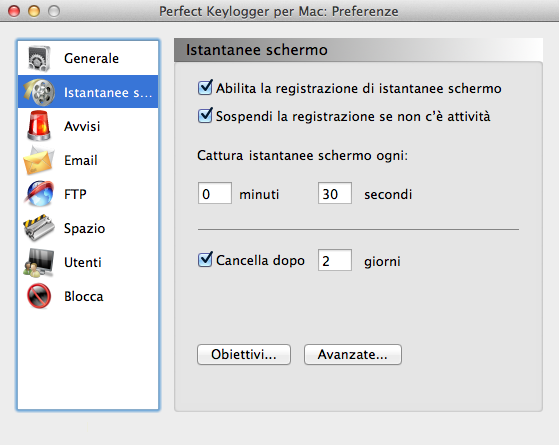Click the giorni input field showing 2

coord(335,260)
